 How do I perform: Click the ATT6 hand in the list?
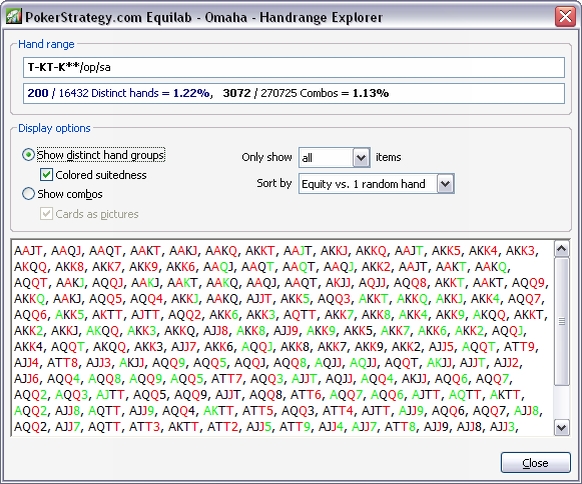pos(306,395)
